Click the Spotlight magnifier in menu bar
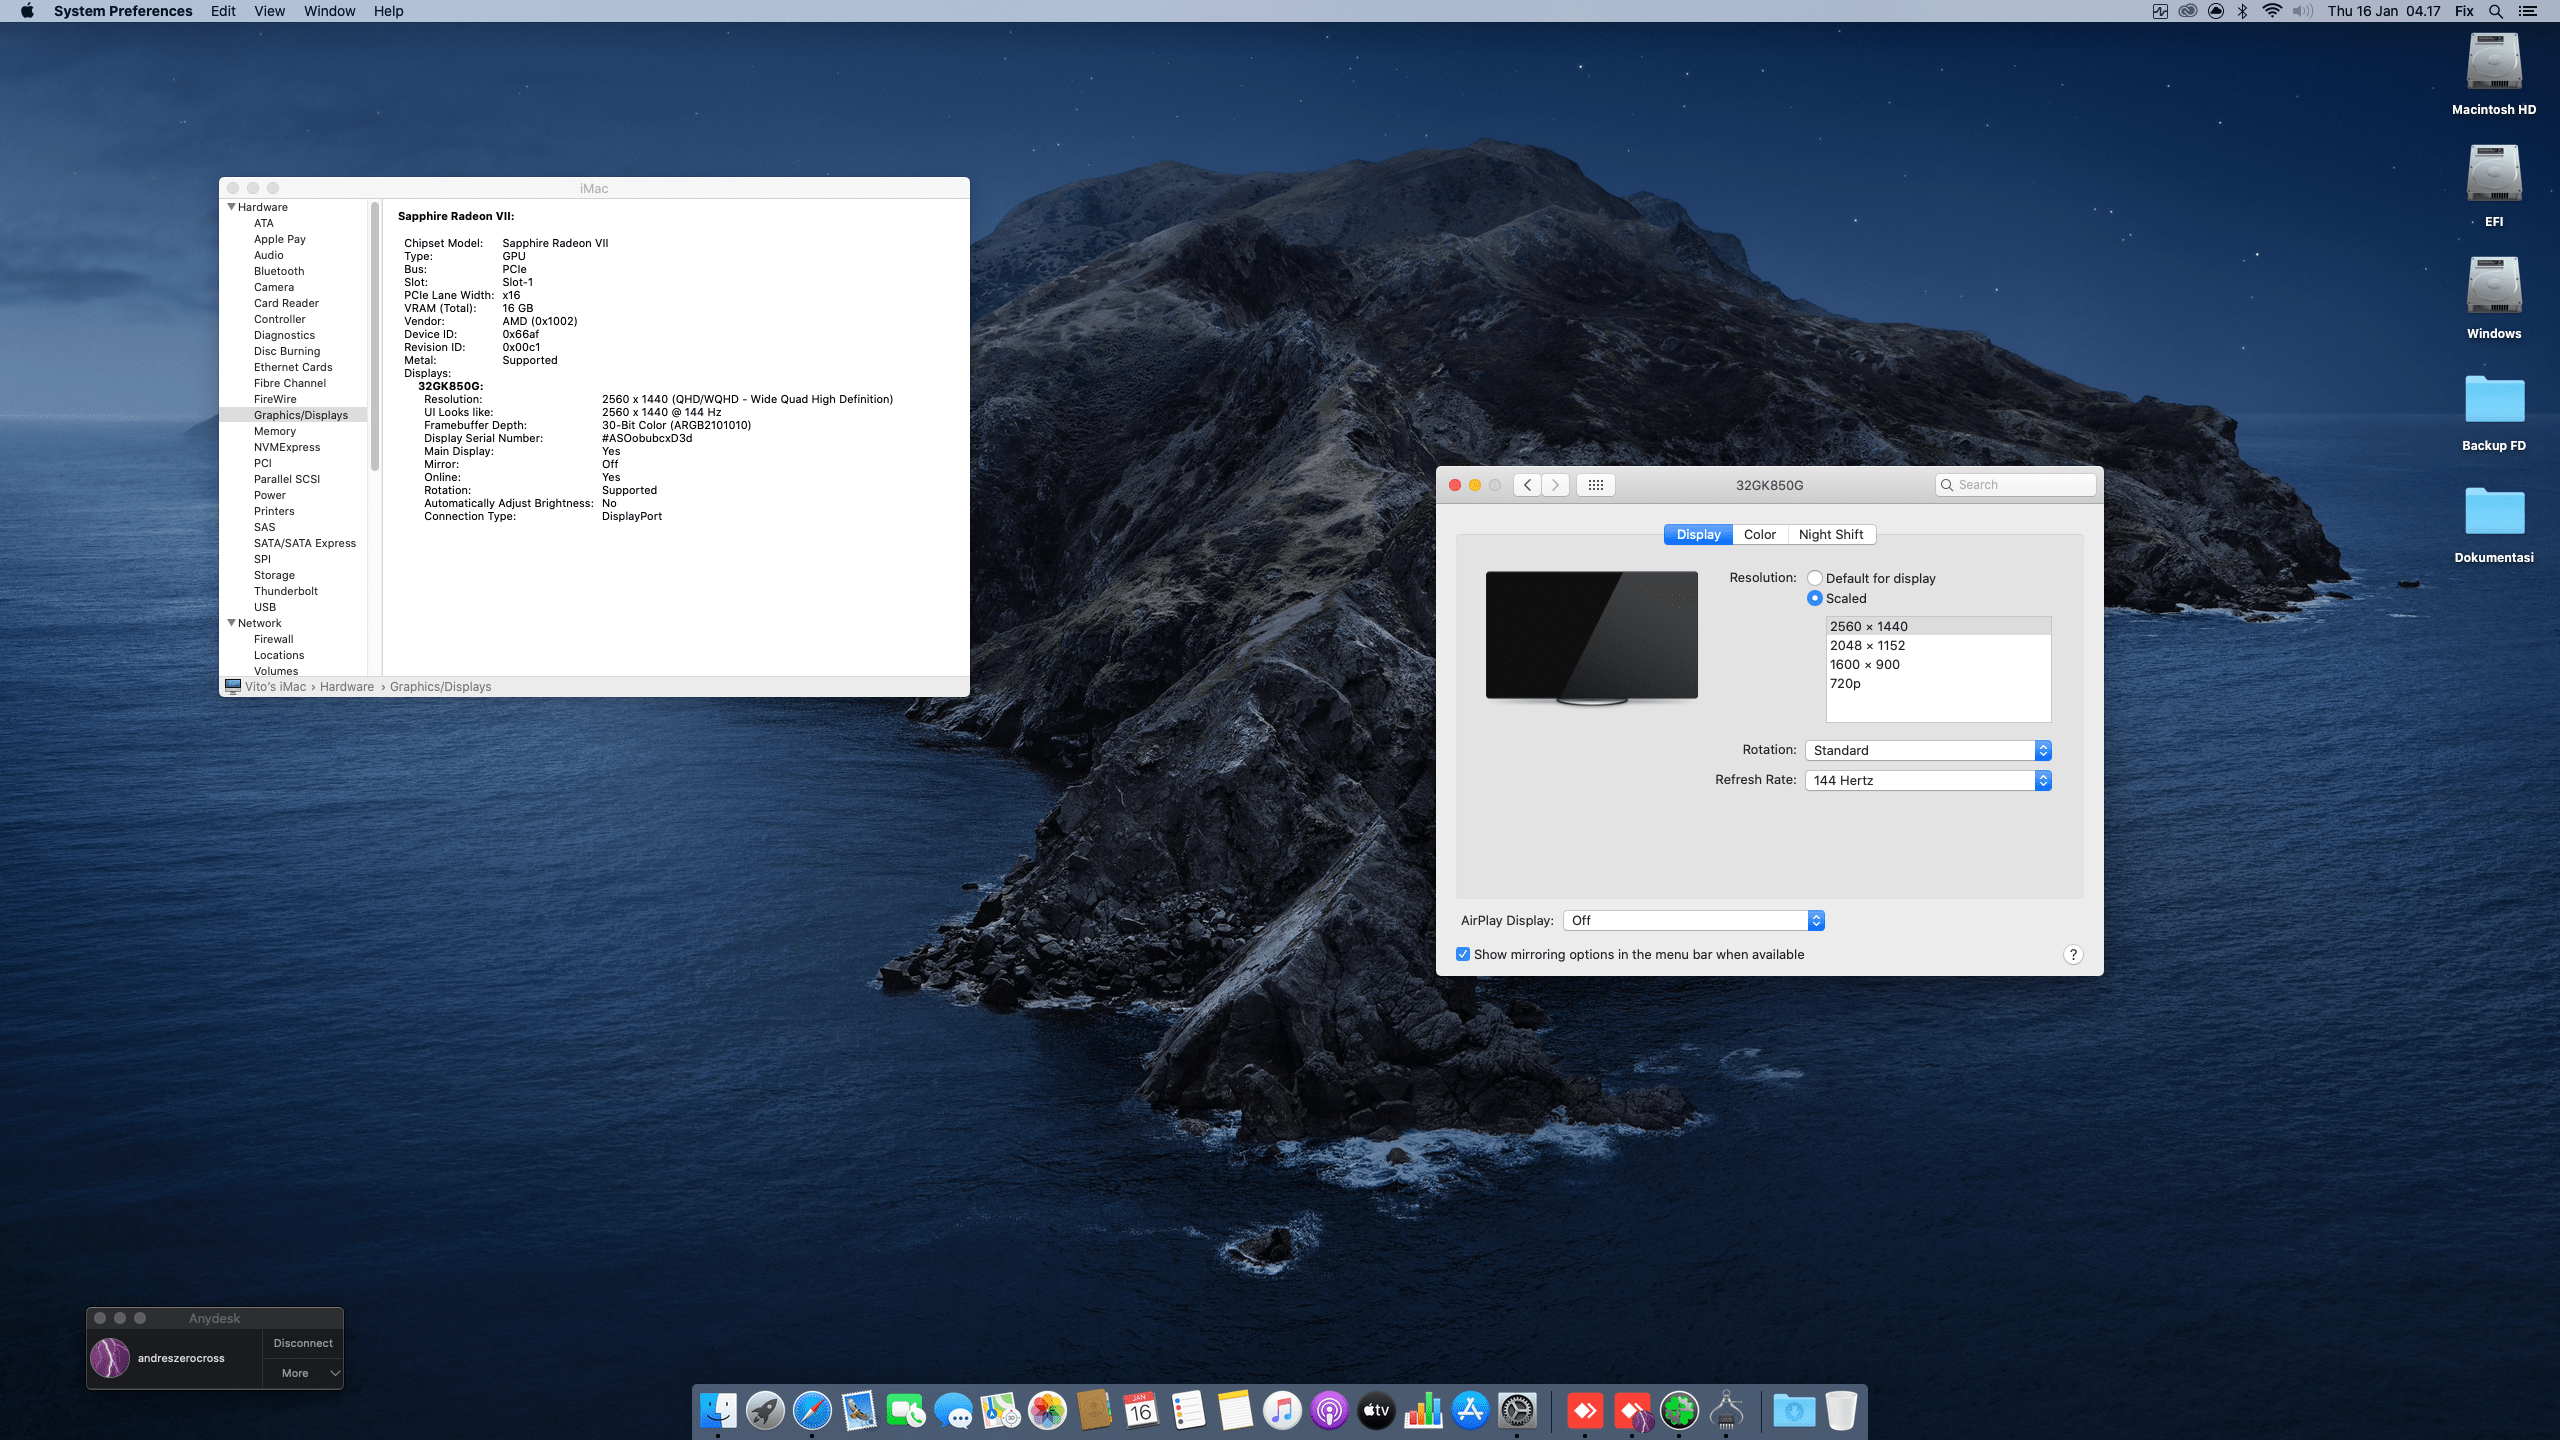Screen dimensions: 2560x1440 click(x=2496, y=11)
